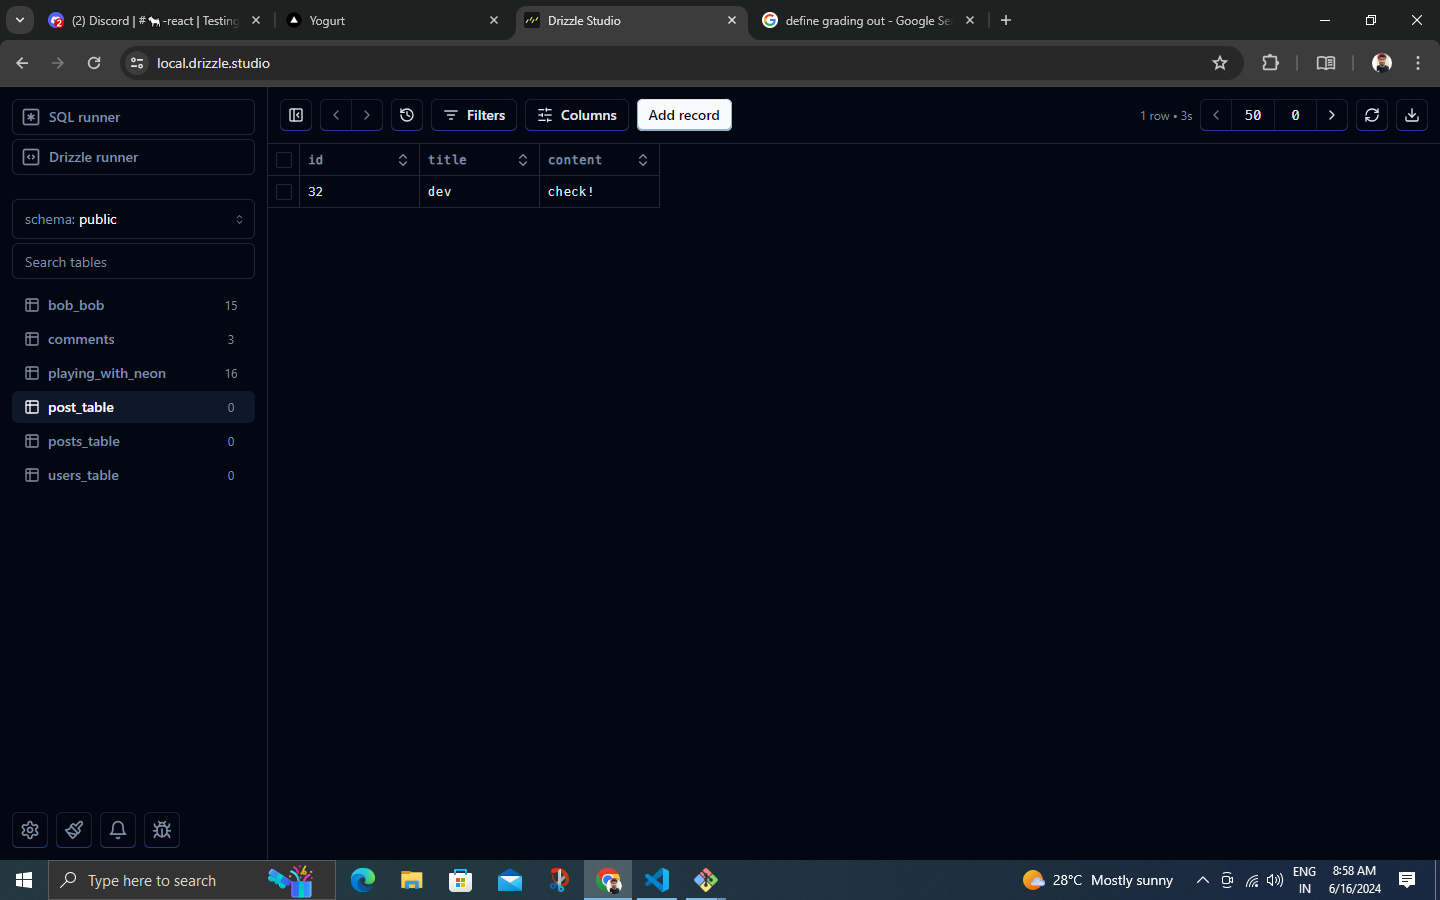Switch to the Google Search tab
This screenshot has width=1440, height=900.
868,20
